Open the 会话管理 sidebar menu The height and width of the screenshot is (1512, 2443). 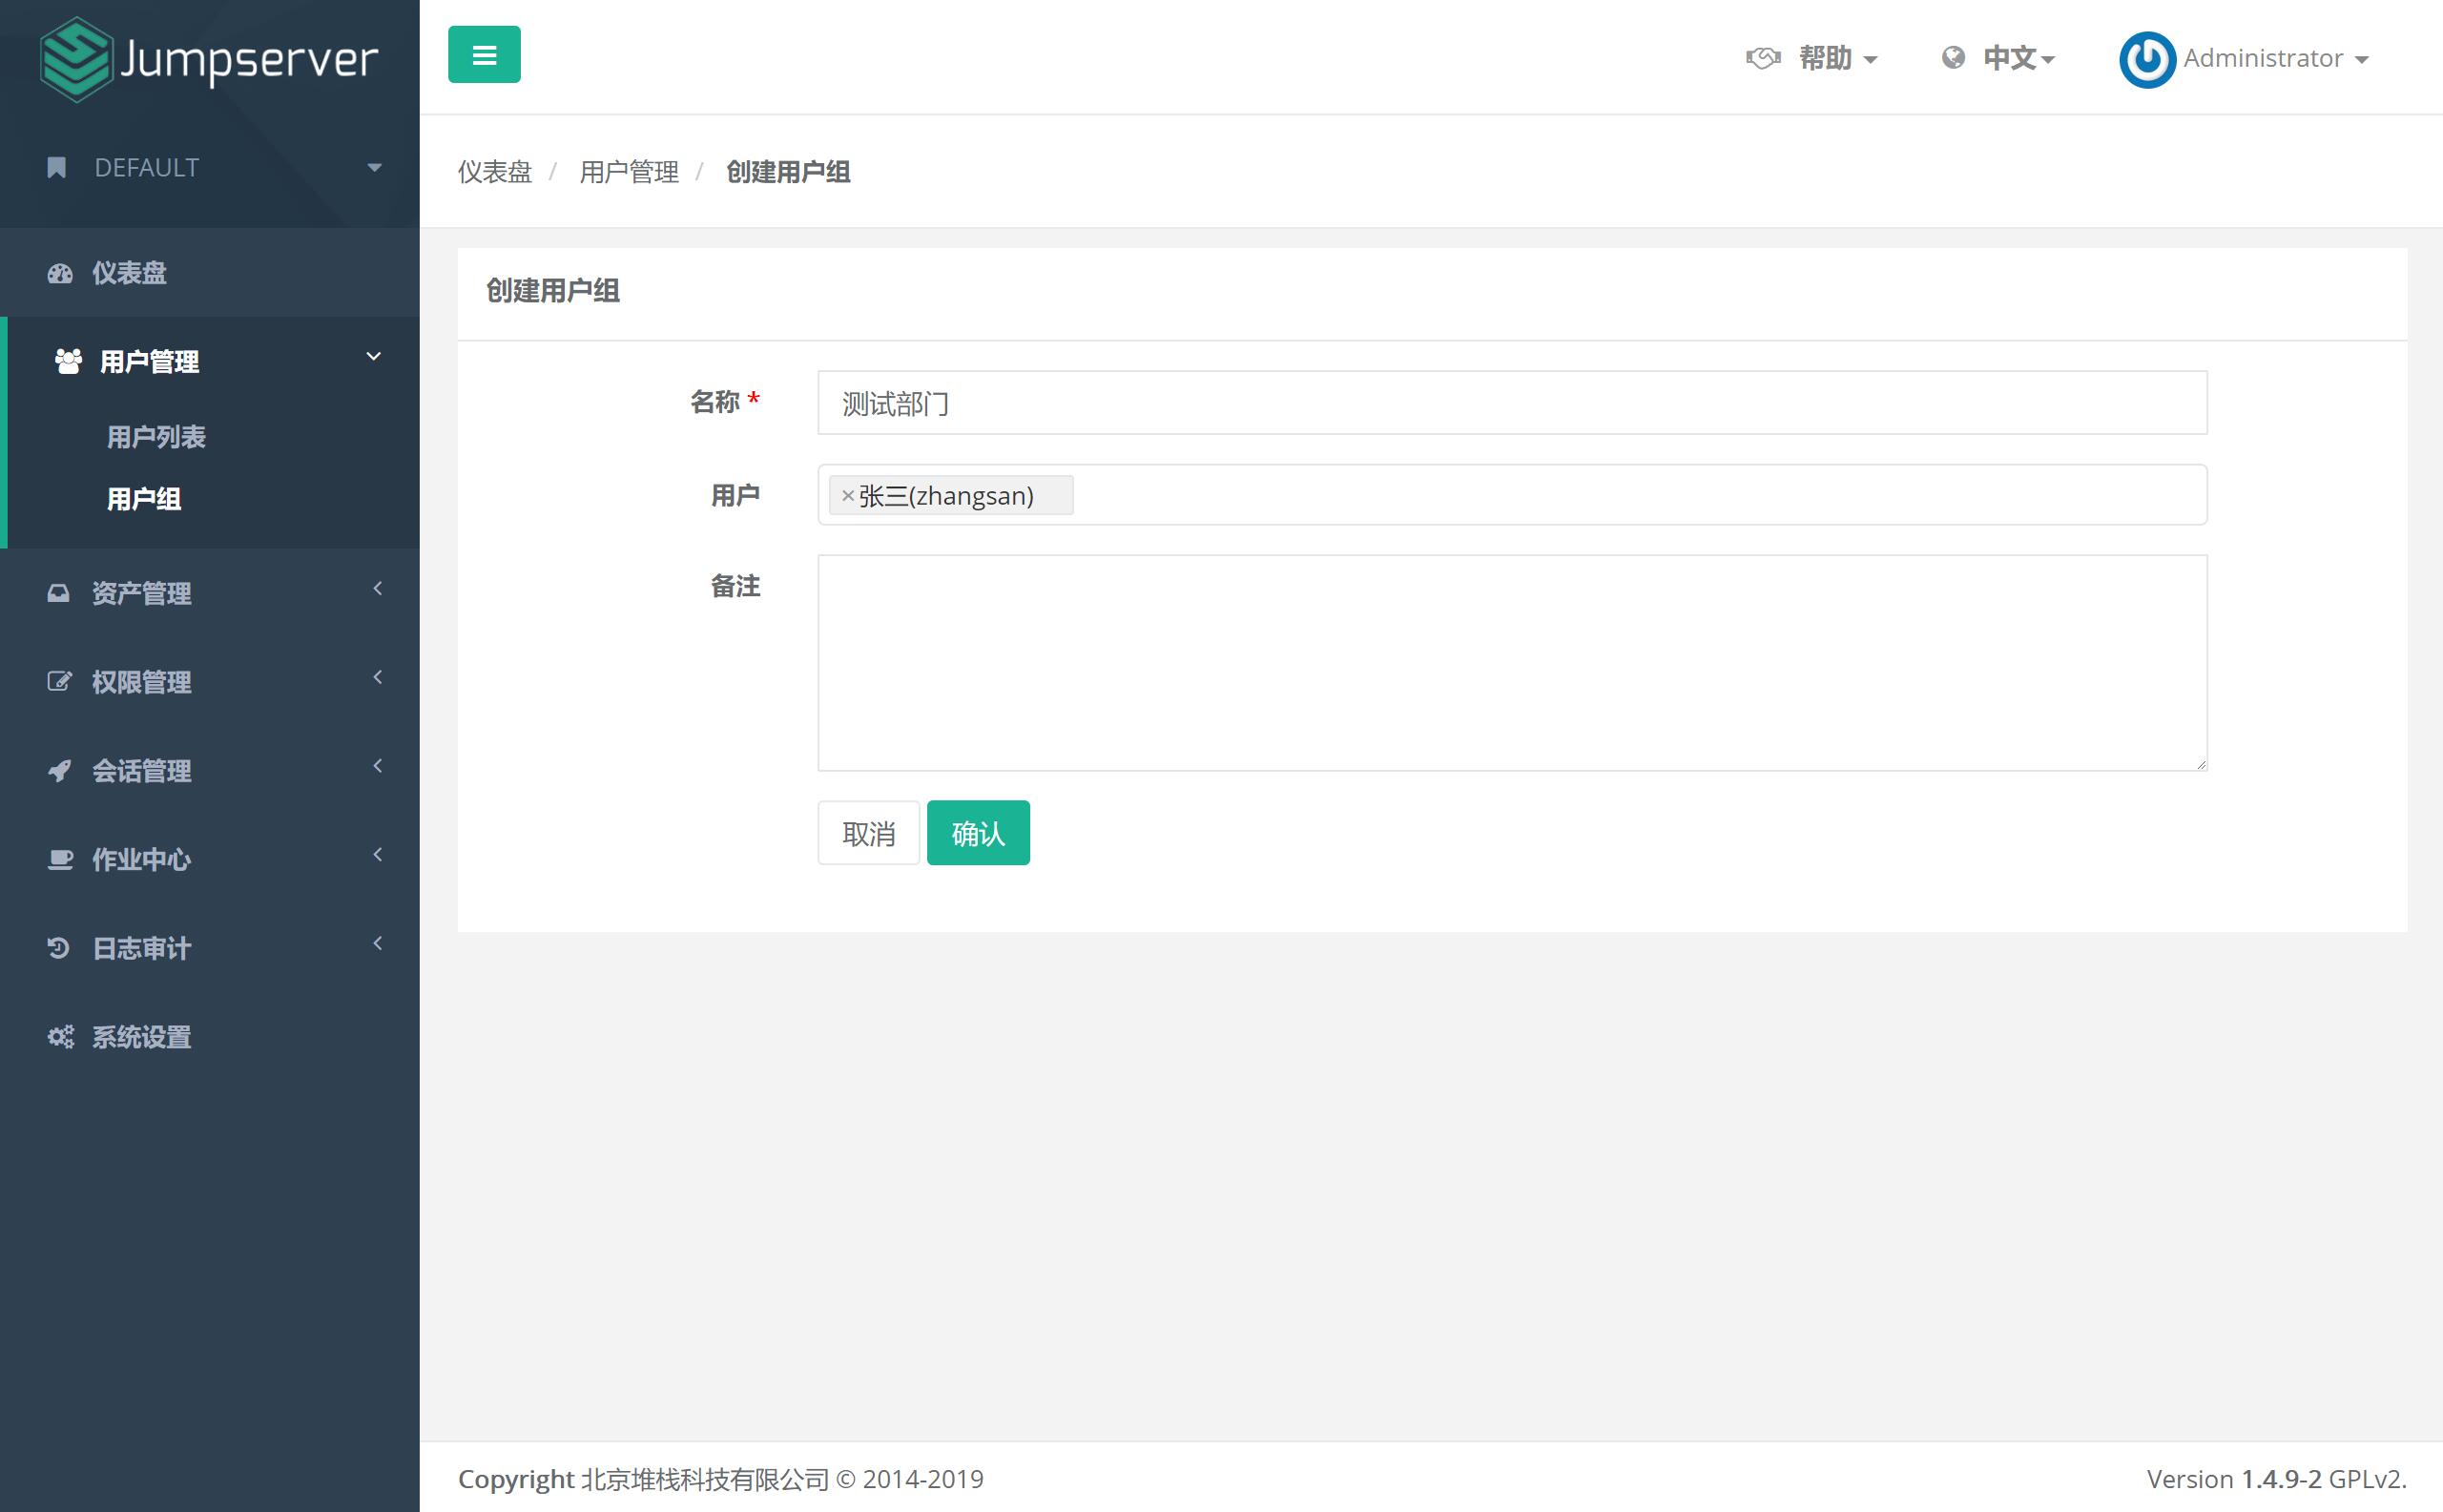(x=142, y=771)
